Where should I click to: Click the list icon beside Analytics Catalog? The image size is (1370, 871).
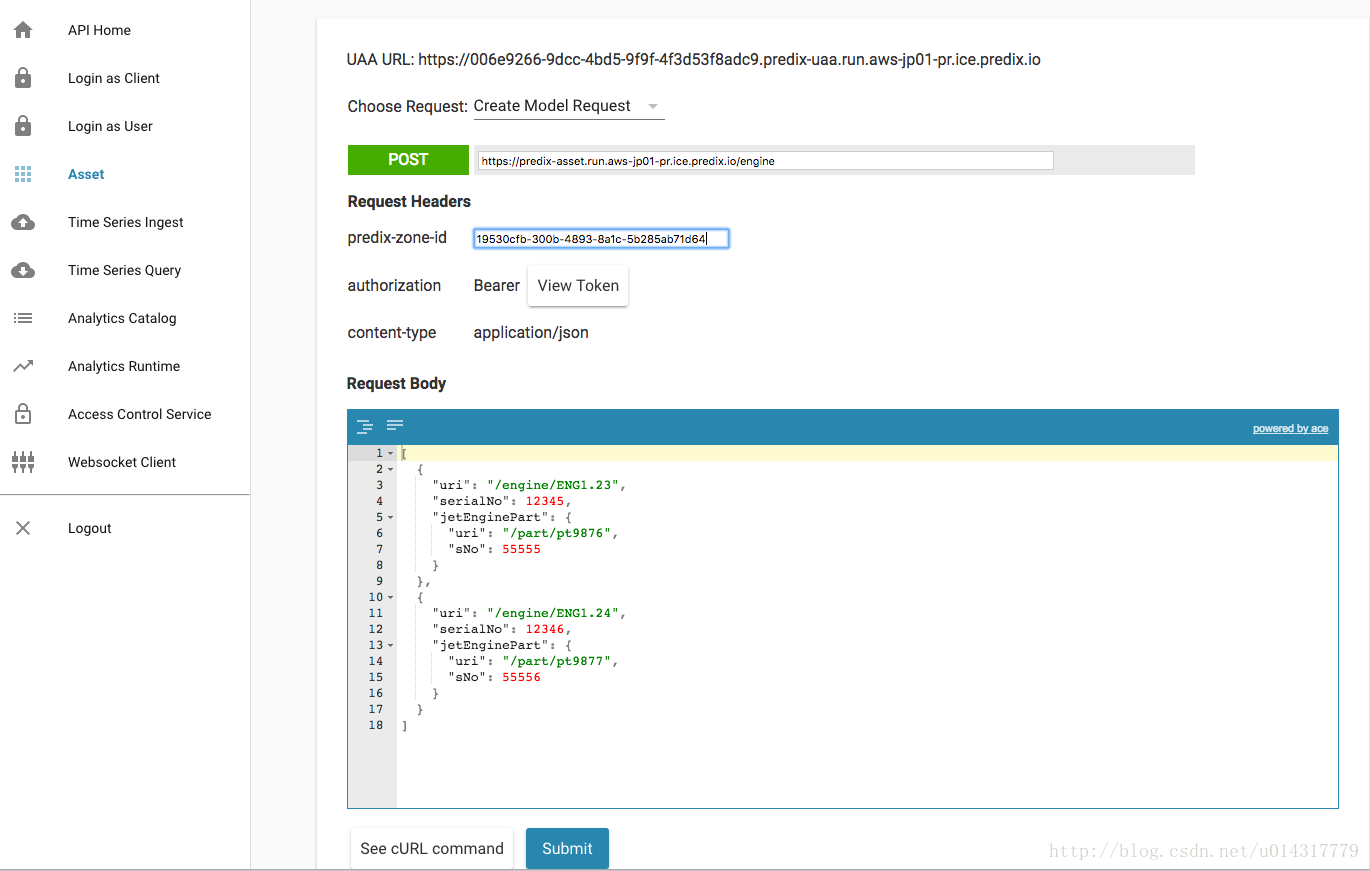tap(23, 318)
